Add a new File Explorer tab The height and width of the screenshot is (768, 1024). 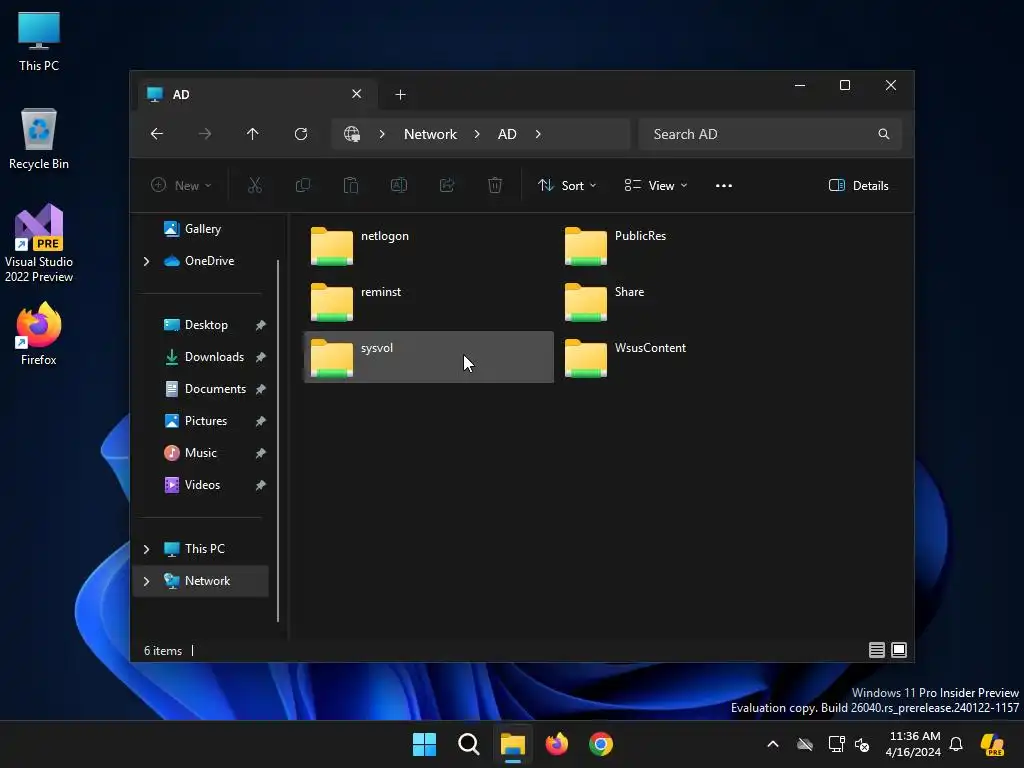point(400,95)
